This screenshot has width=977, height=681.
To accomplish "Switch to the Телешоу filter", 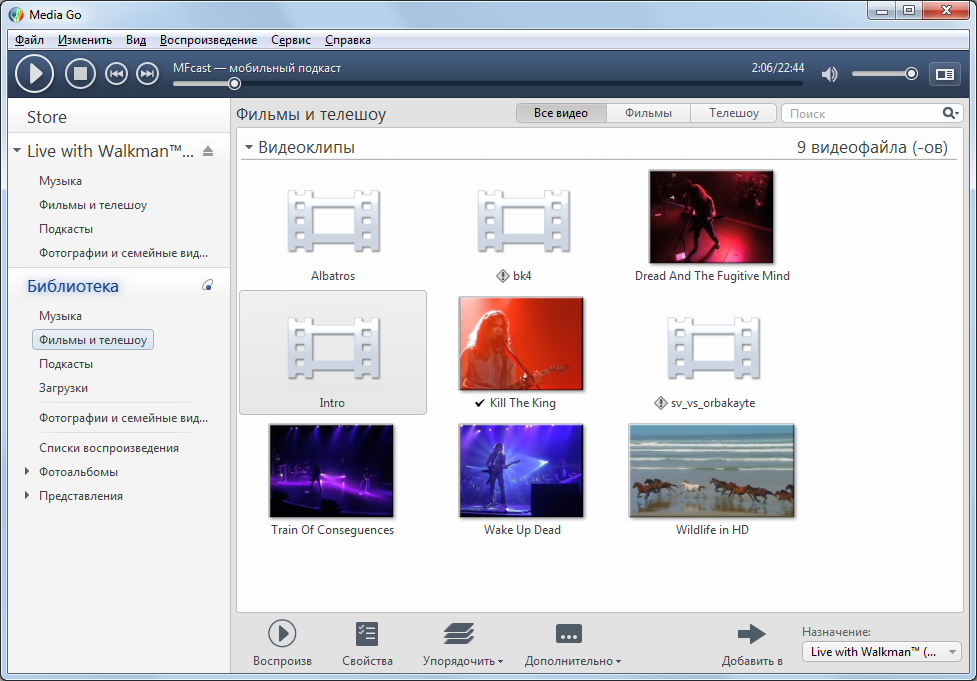I will tap(733, 113).
